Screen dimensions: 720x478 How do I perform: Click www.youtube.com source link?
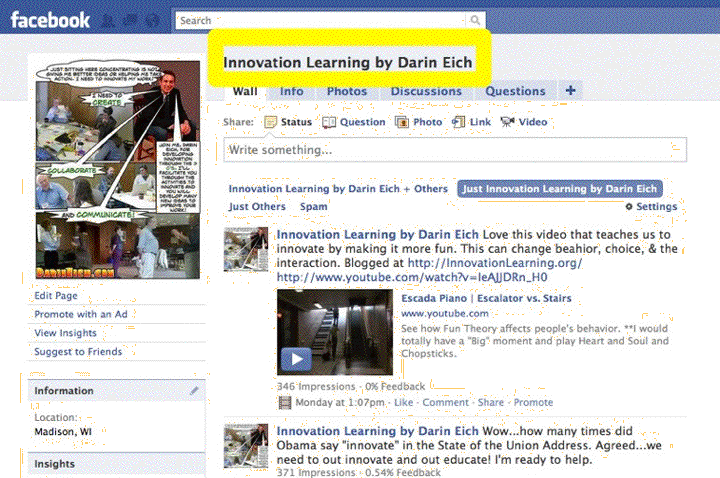click(x=445, y=314)
